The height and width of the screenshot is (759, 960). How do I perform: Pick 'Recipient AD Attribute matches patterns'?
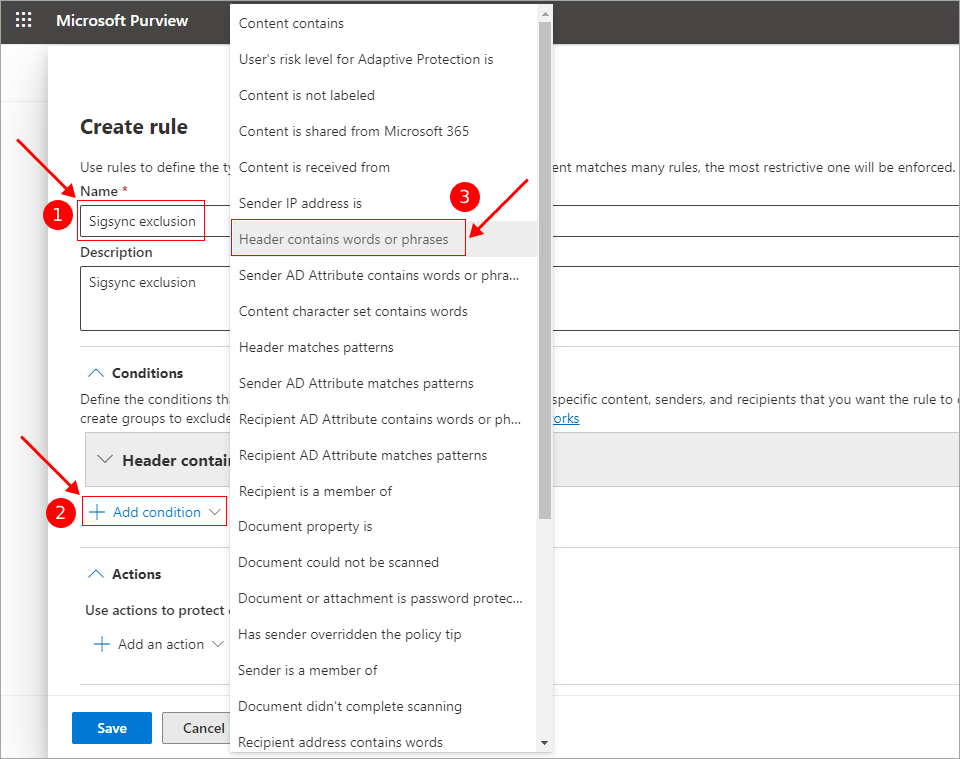(x=384, y=455)
